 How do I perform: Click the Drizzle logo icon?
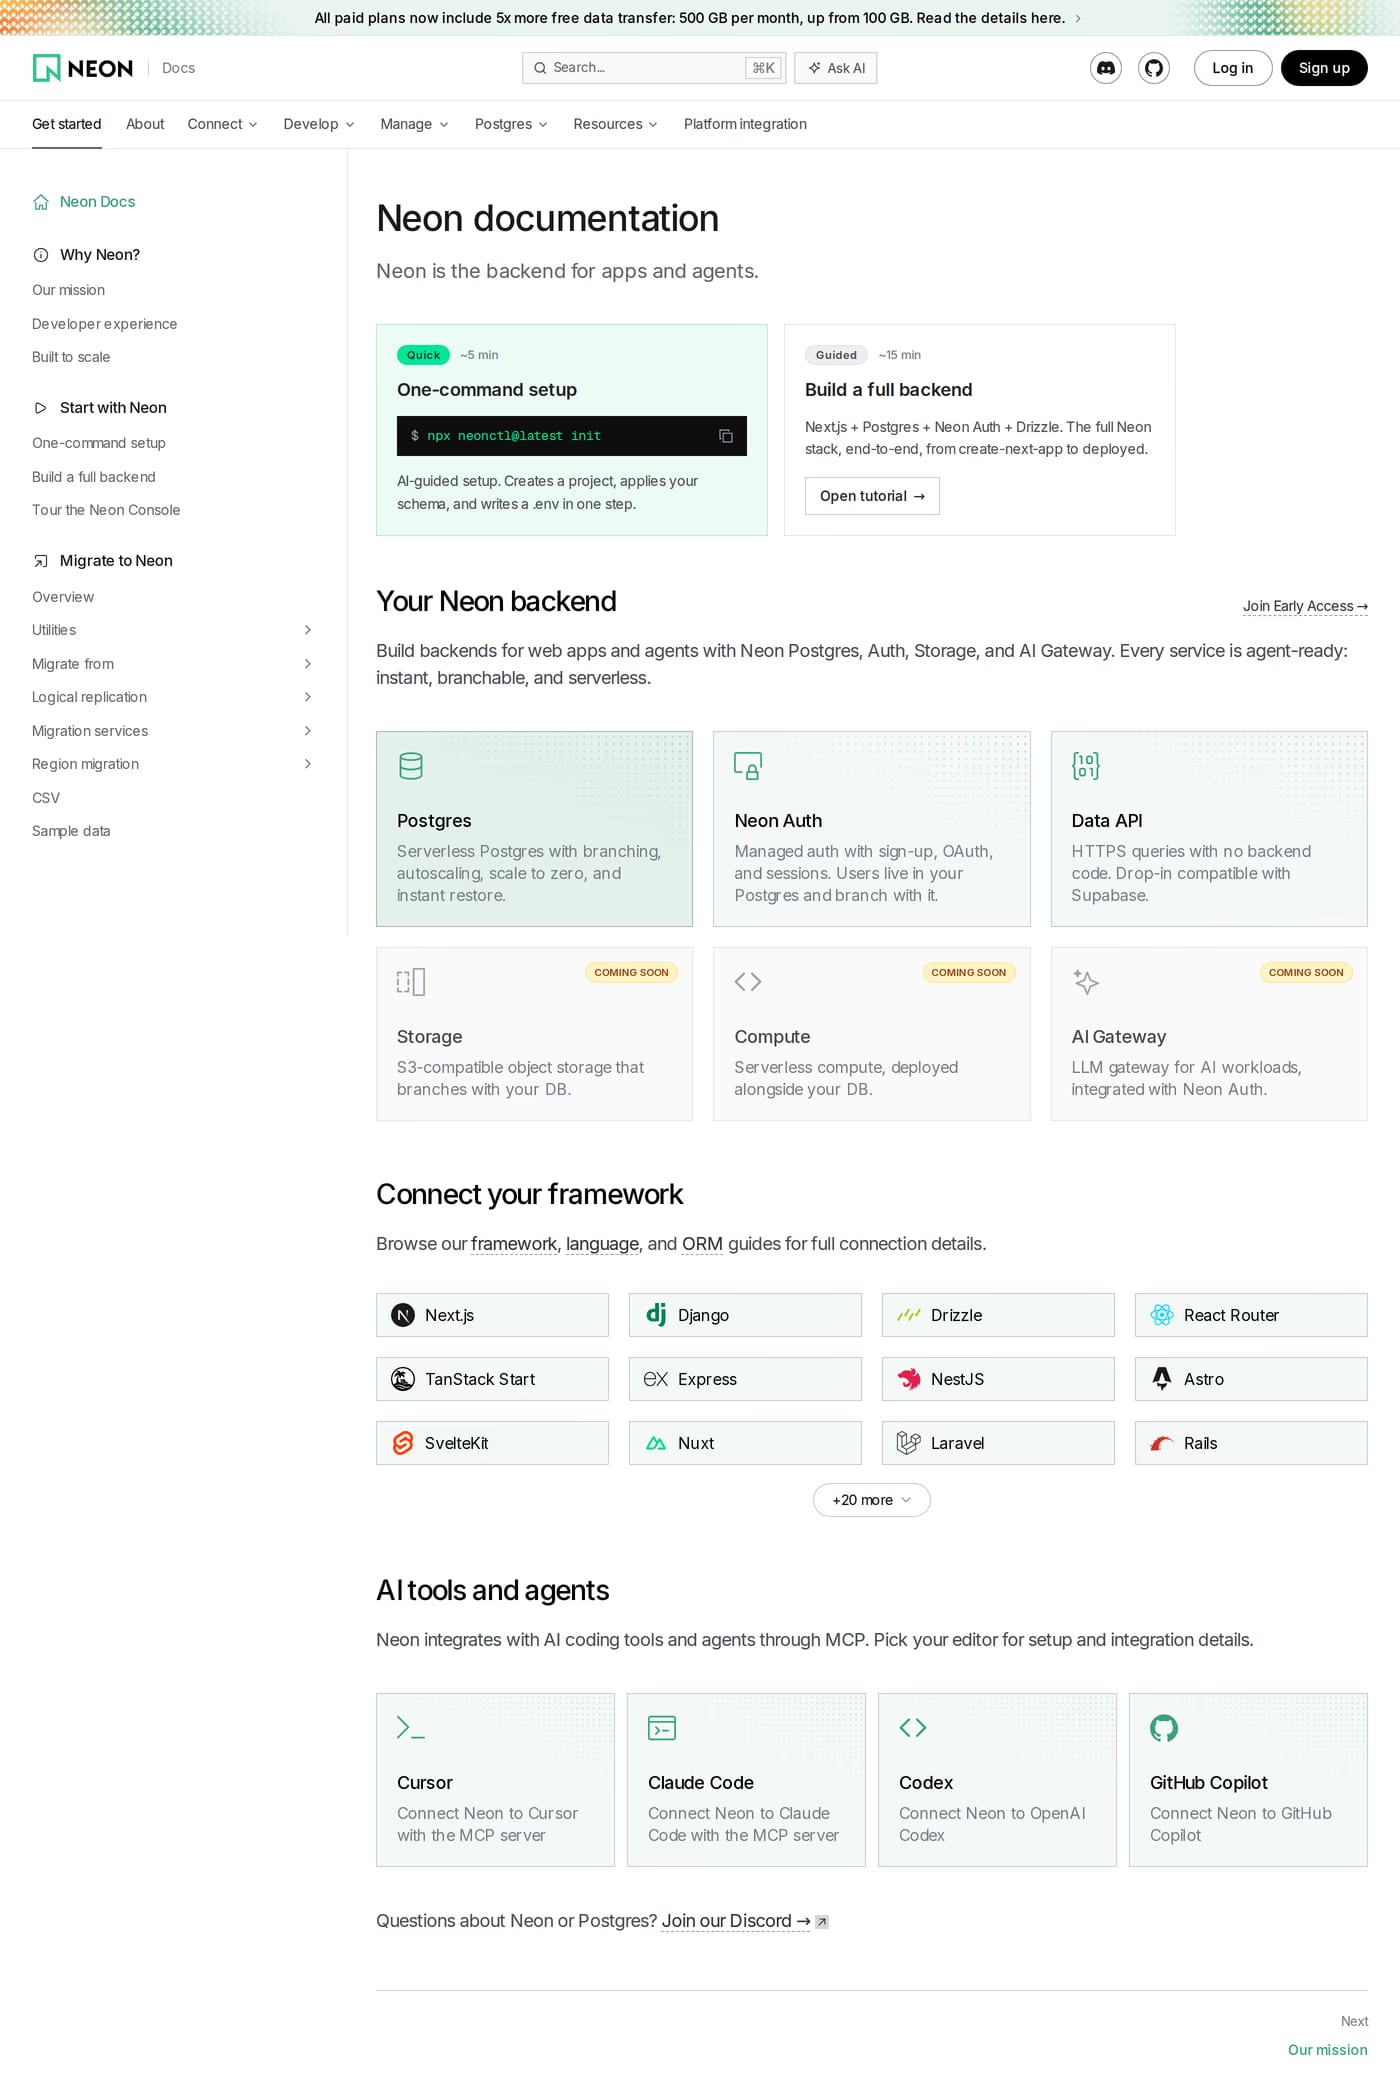point(909,1315)
